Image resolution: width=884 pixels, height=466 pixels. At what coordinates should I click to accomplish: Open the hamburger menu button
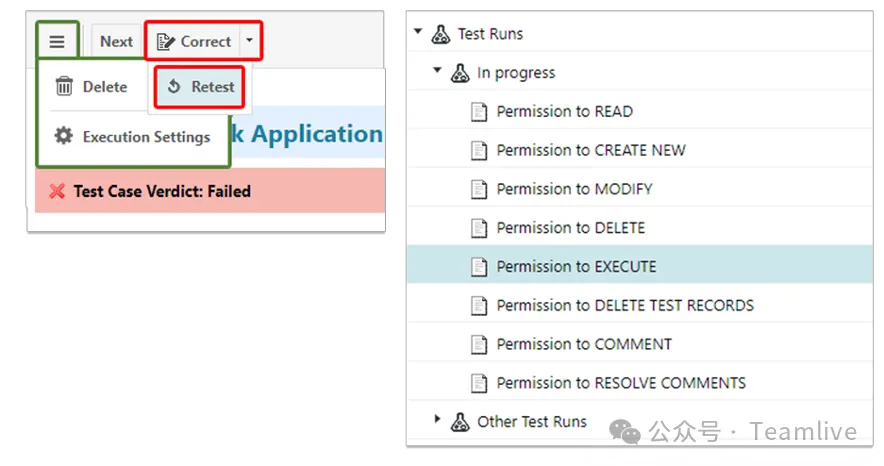coord(57,41)
